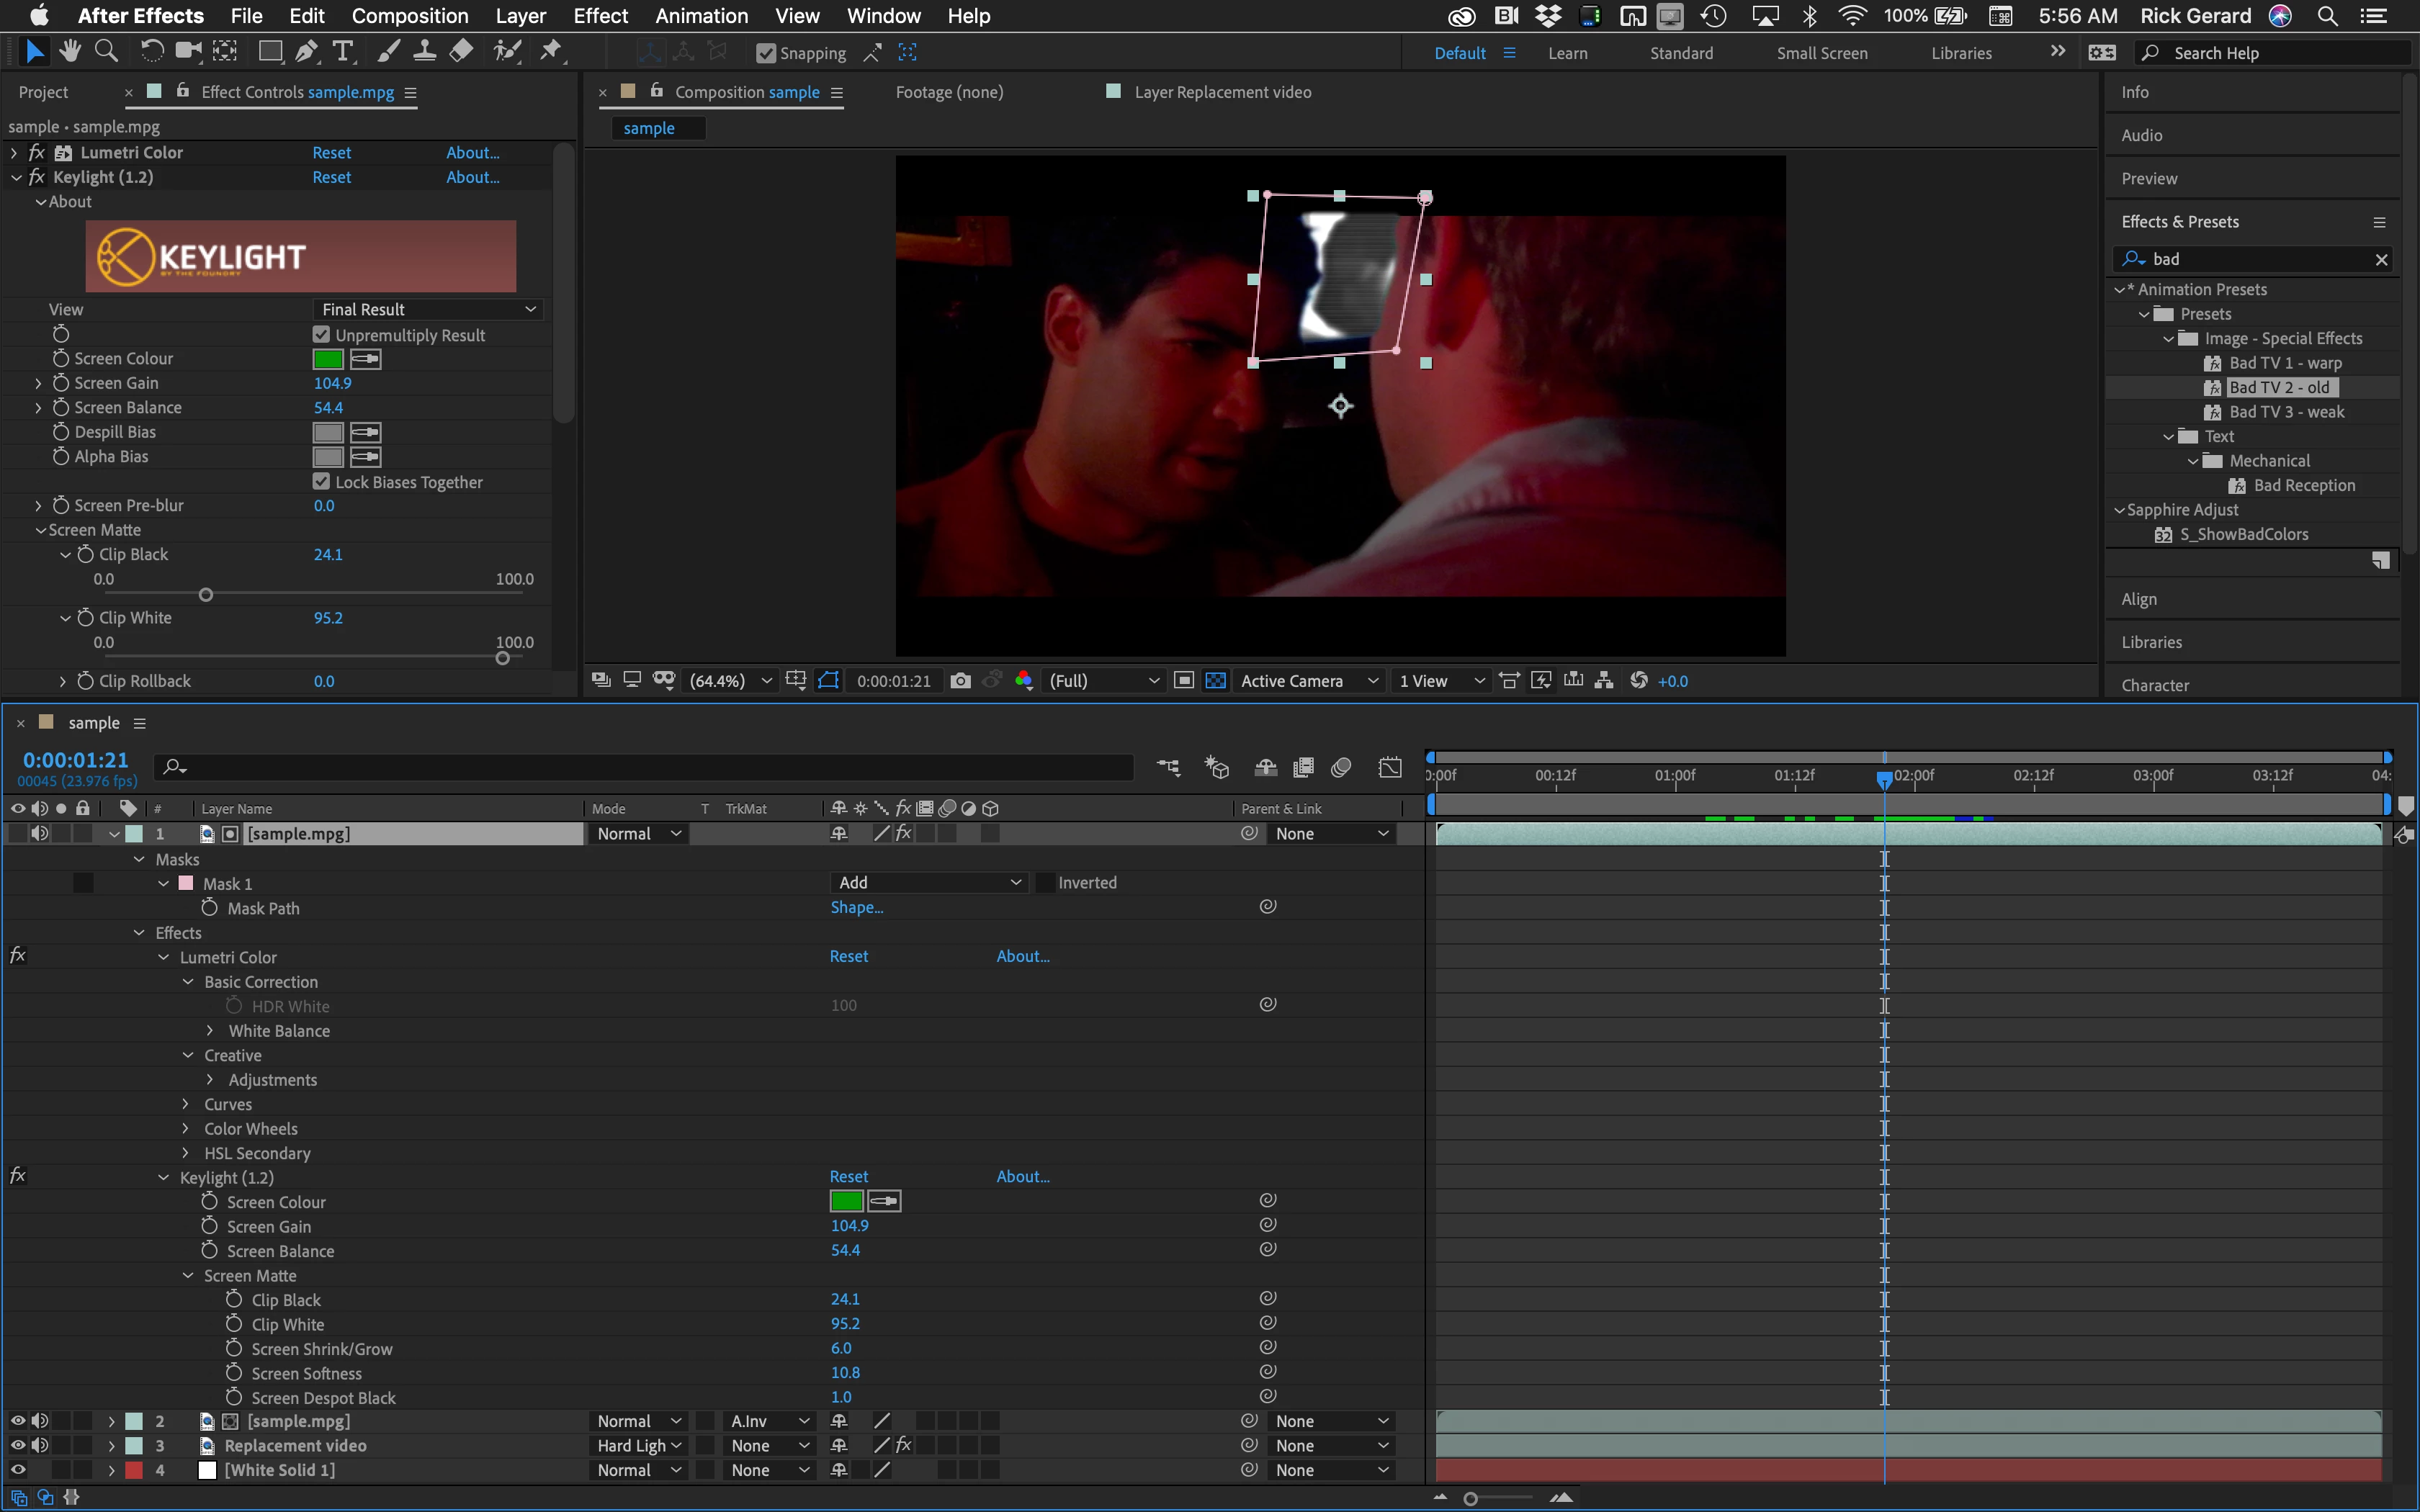Expand the Curves group in Lumetri Color
This screenshot has width=2420, height=1512.
(x=186, y=1104)
